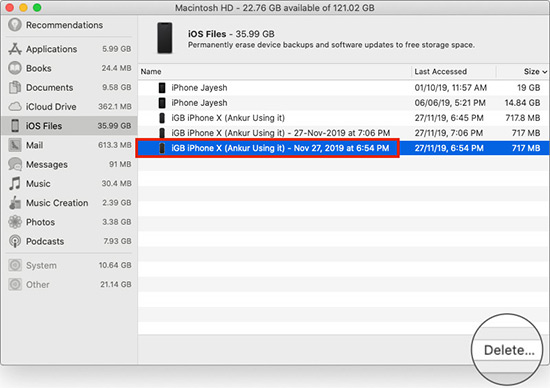Click the Mail sidebar icon
This screenshot has height=388, width=550.
pos(15,145)
